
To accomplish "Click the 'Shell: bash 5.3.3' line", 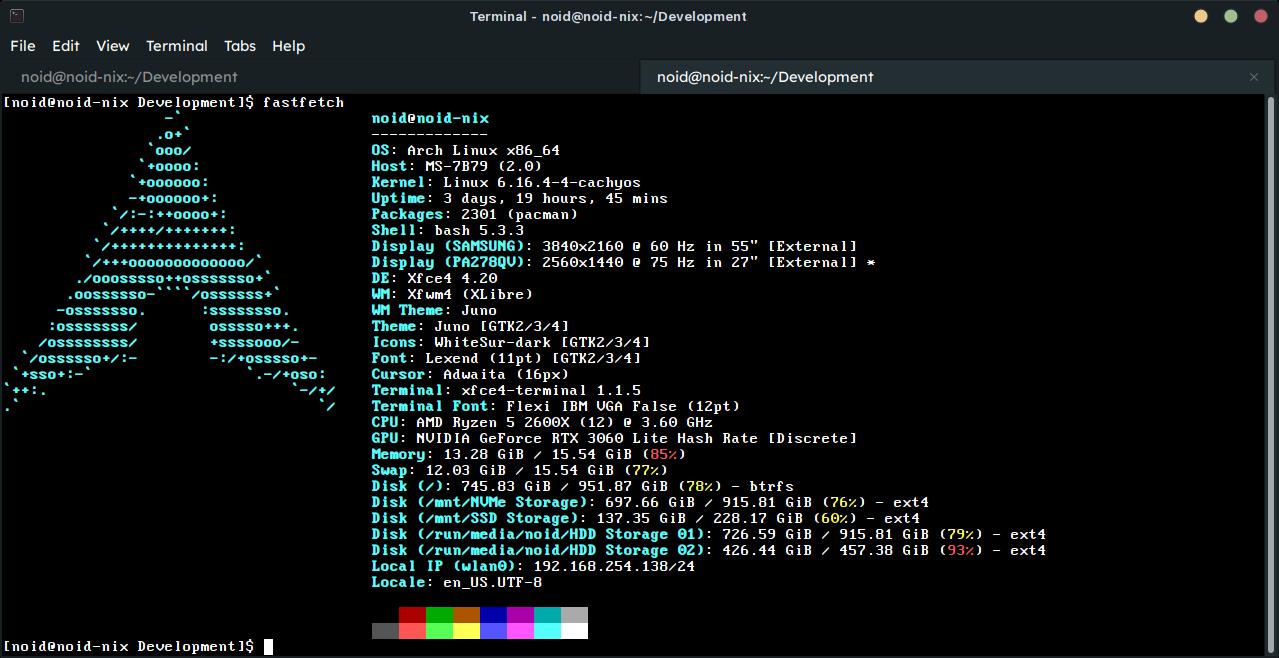I will pos(448,230).
